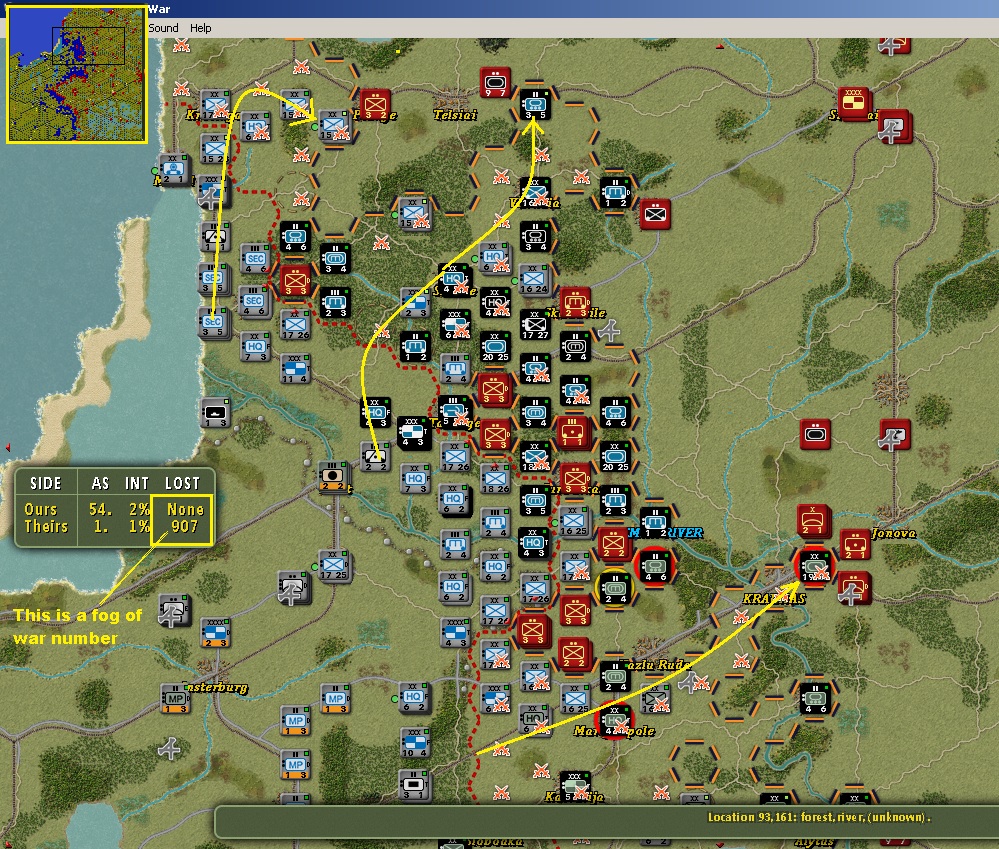Select infantry division 17 25 with green dot
Image resolution: width=999 pixels, height=849 pixels.
tap(334, 566)
